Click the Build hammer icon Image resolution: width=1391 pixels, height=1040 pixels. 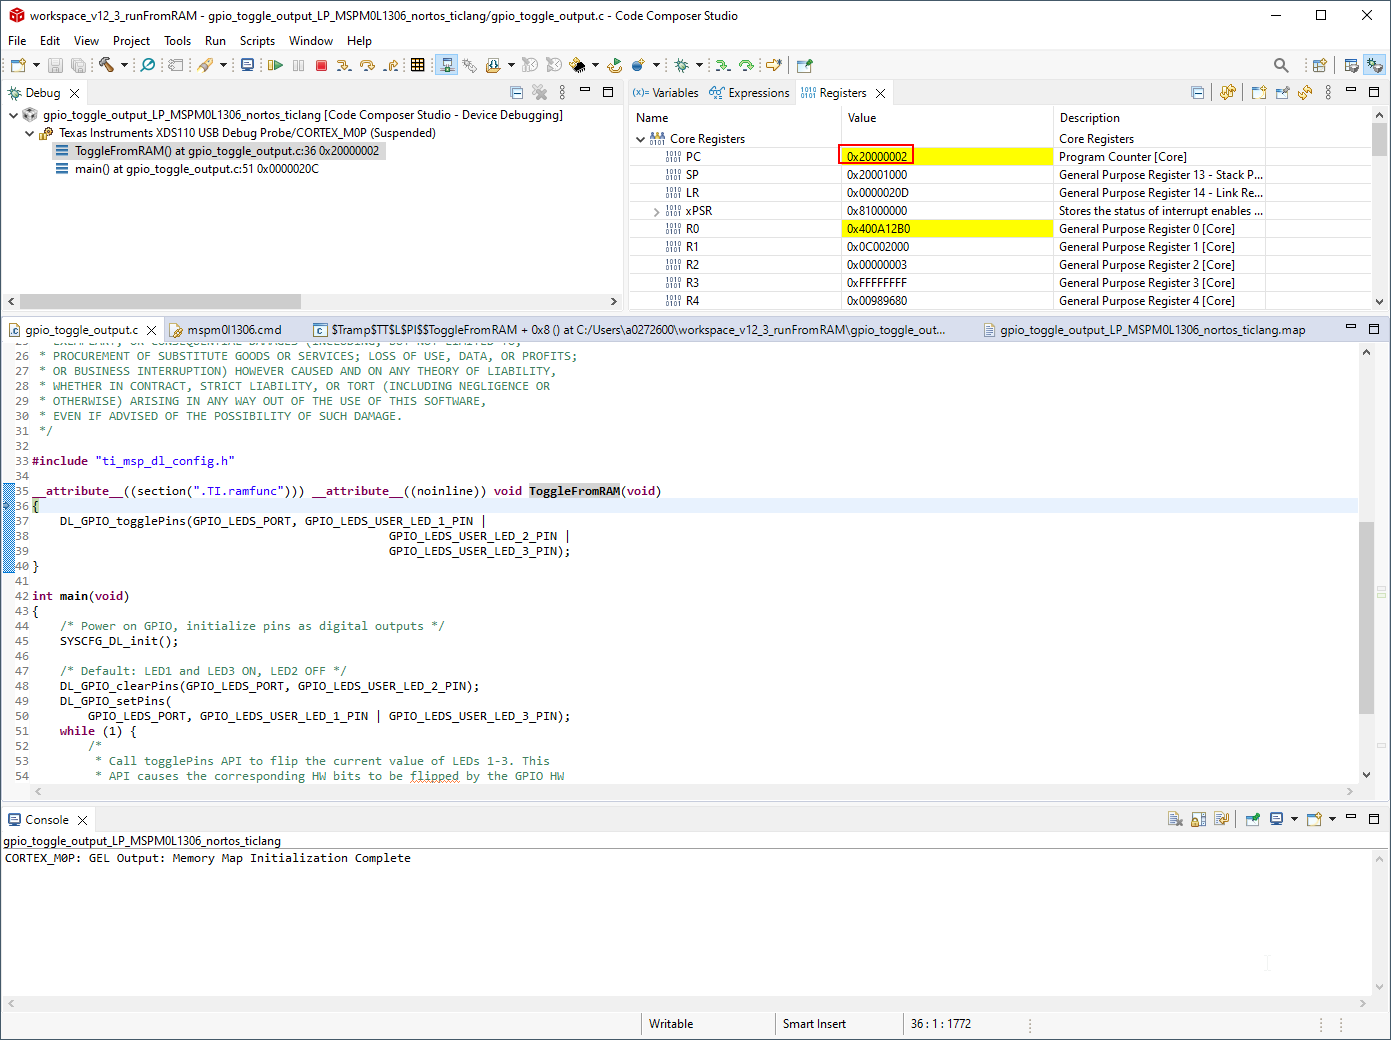click(x=106, y=65)
